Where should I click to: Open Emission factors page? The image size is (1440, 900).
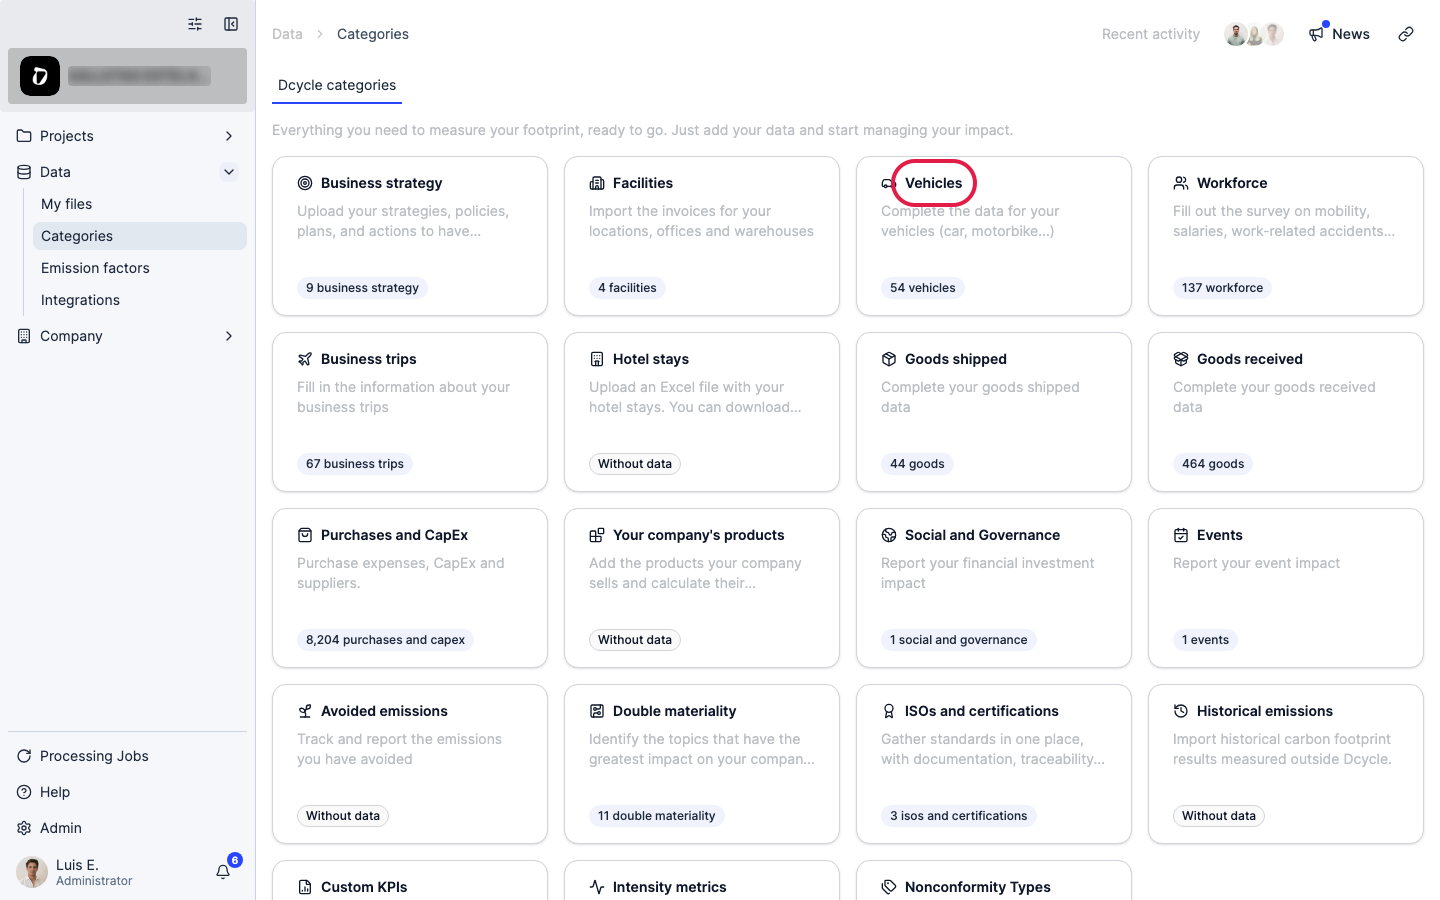point(140,268)
